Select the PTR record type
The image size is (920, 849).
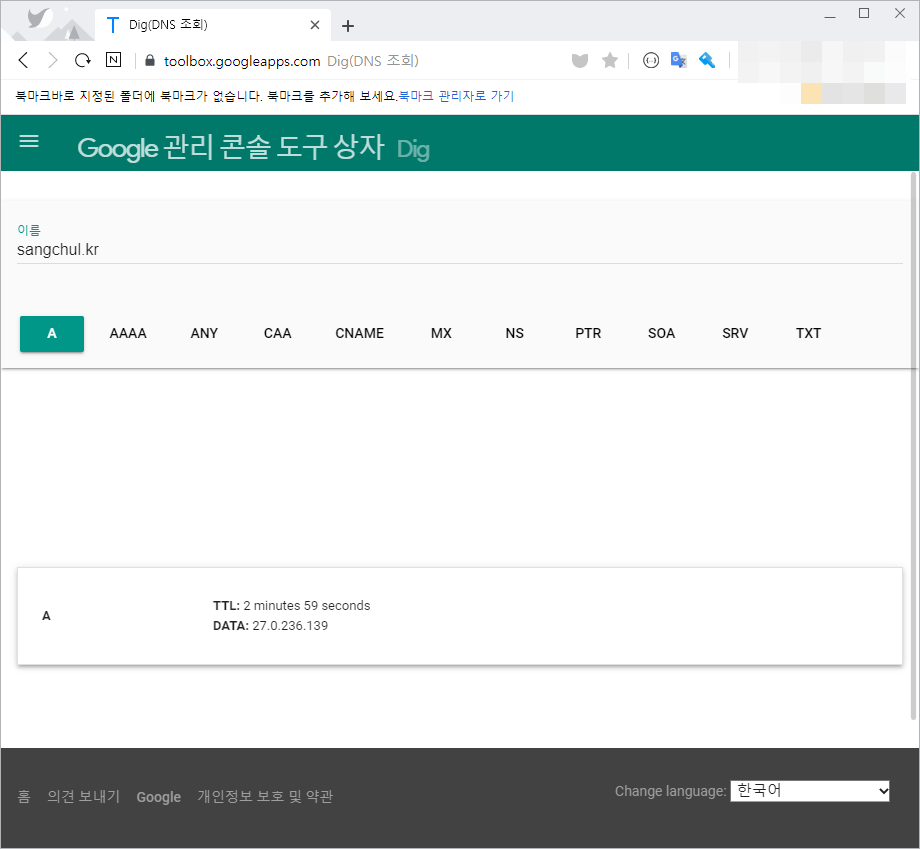click(x=588, y=334)
